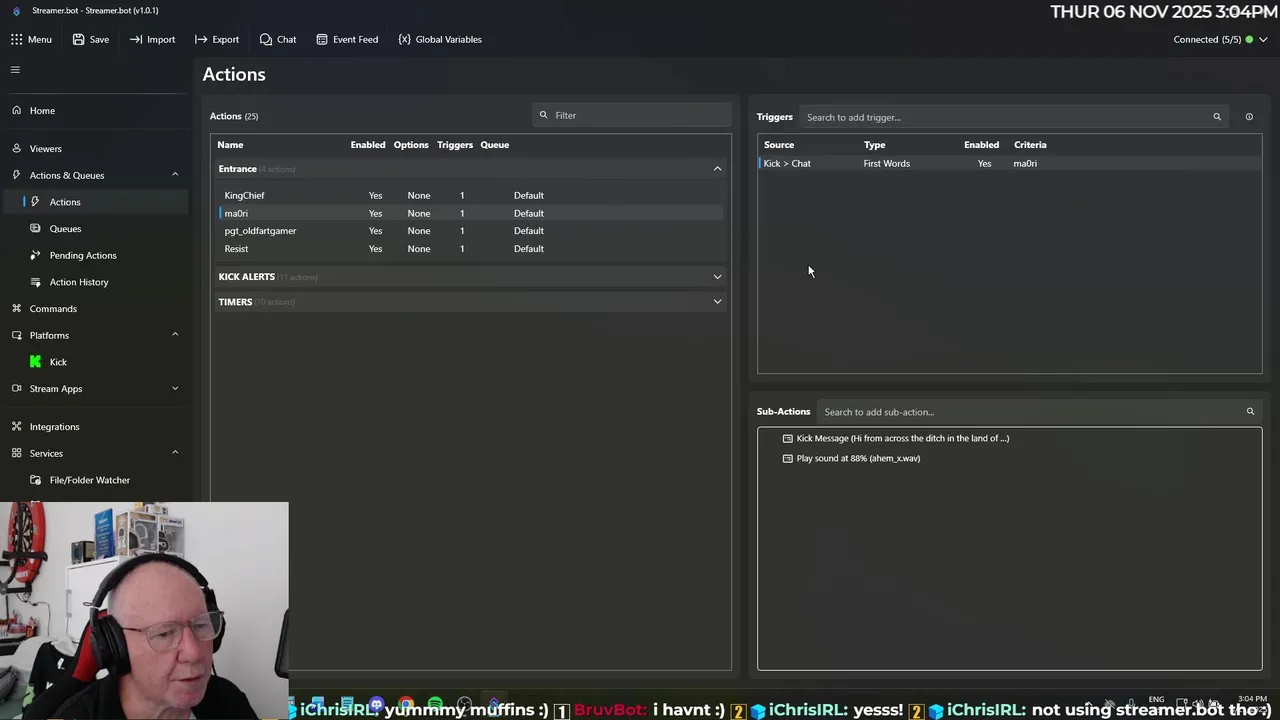Go to Home in the sidebar
This screenshot has height=720, width=1280.
click(42, 110)
